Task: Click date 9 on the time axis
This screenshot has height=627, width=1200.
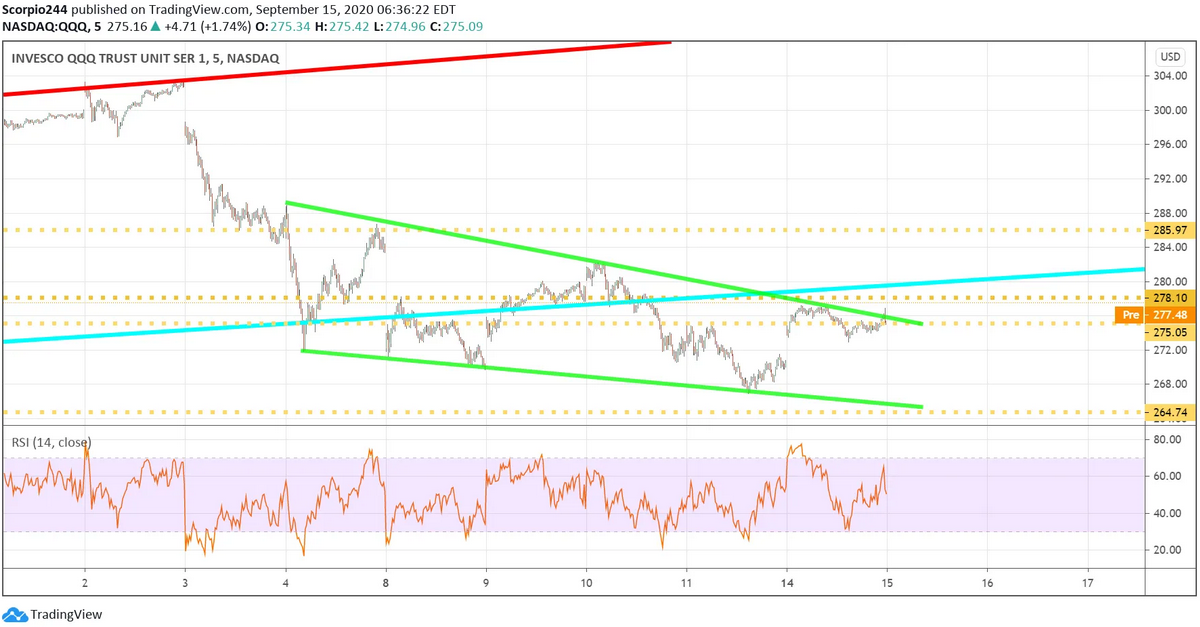Action: click(486, 582)
